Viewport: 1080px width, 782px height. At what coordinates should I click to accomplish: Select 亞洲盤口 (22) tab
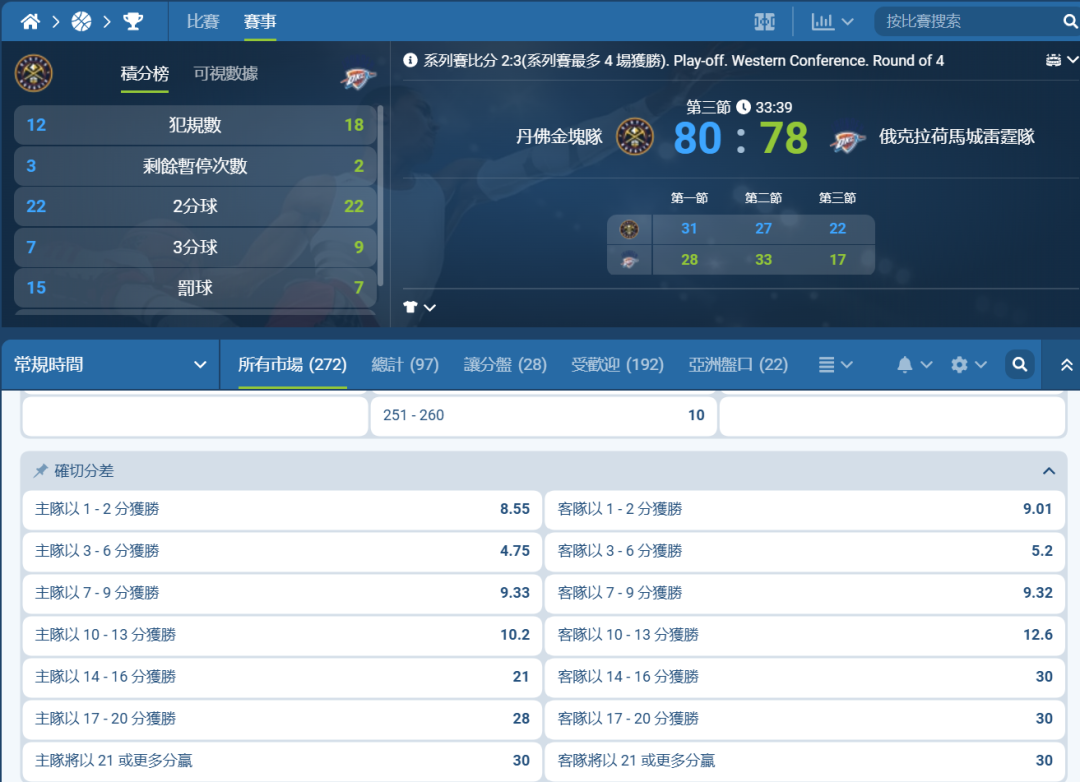(738, 364)
